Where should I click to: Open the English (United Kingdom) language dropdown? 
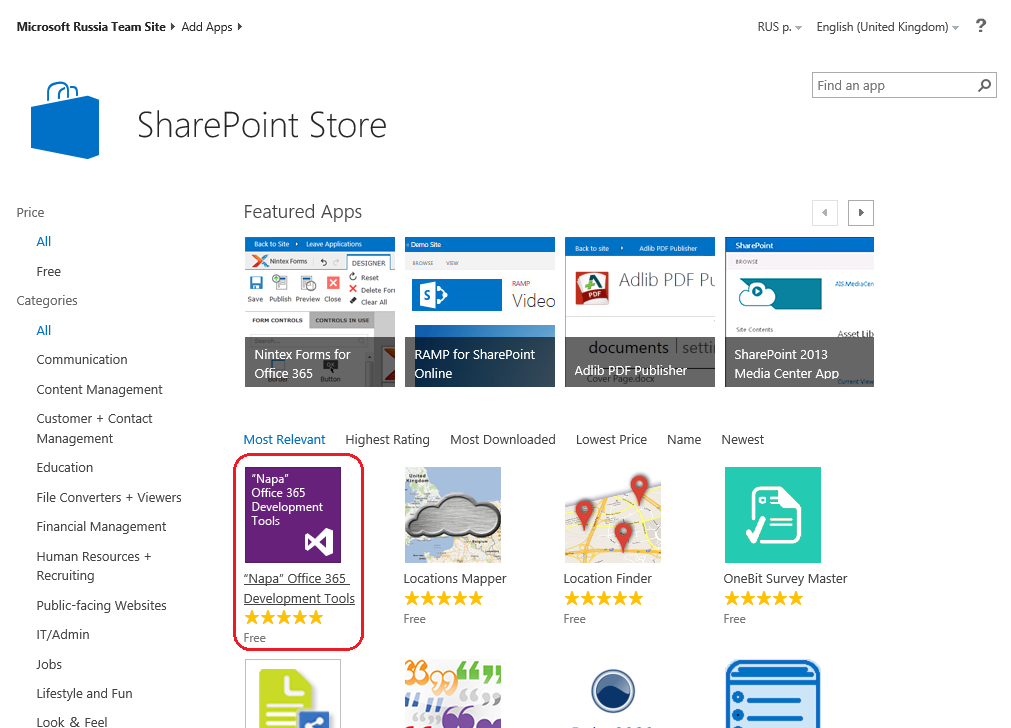(886, 26)
